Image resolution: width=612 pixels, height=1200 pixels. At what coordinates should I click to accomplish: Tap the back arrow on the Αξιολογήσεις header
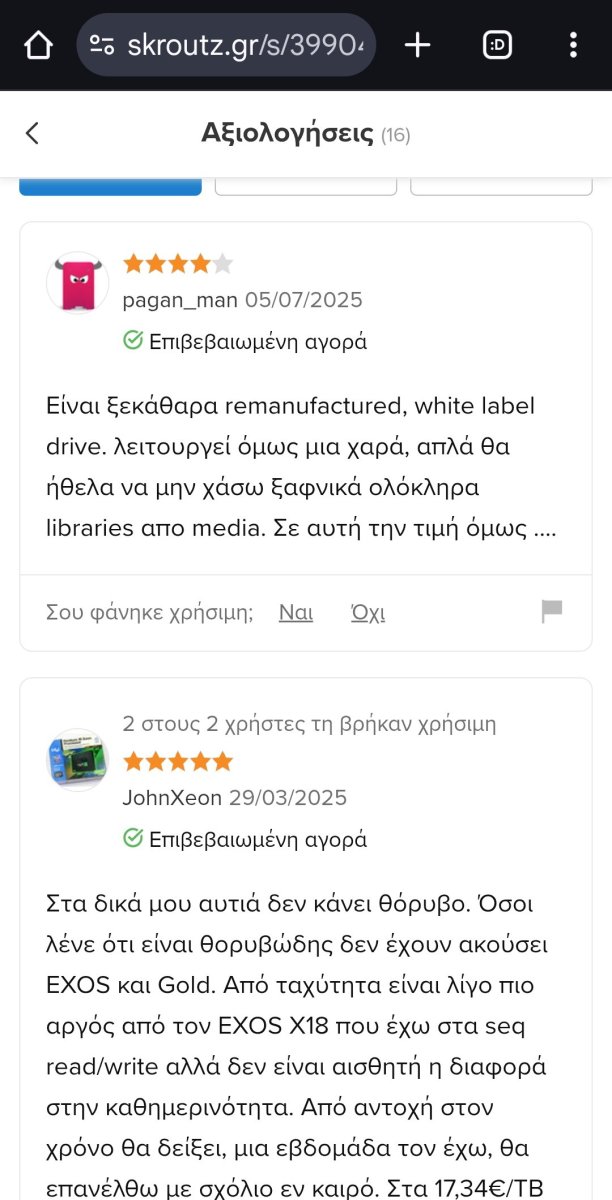(32, 133)
